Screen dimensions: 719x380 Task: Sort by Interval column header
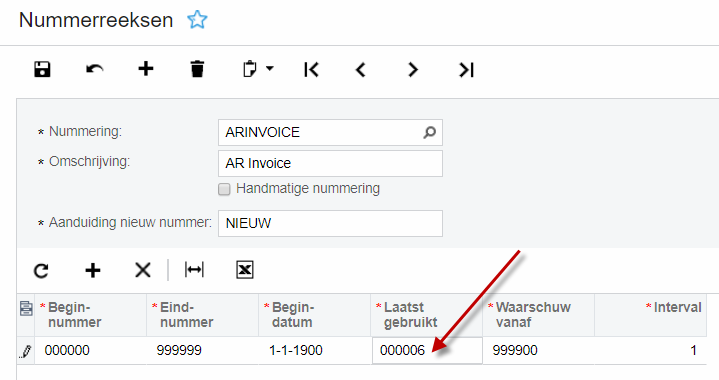pyautogui.click(x=650, y=315)
